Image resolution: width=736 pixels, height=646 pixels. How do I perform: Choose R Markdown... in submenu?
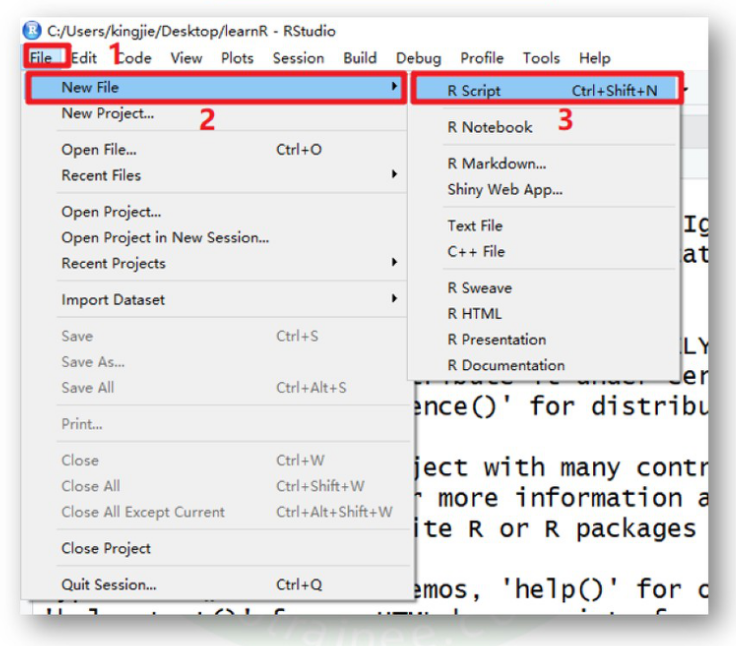click(497, 163)
